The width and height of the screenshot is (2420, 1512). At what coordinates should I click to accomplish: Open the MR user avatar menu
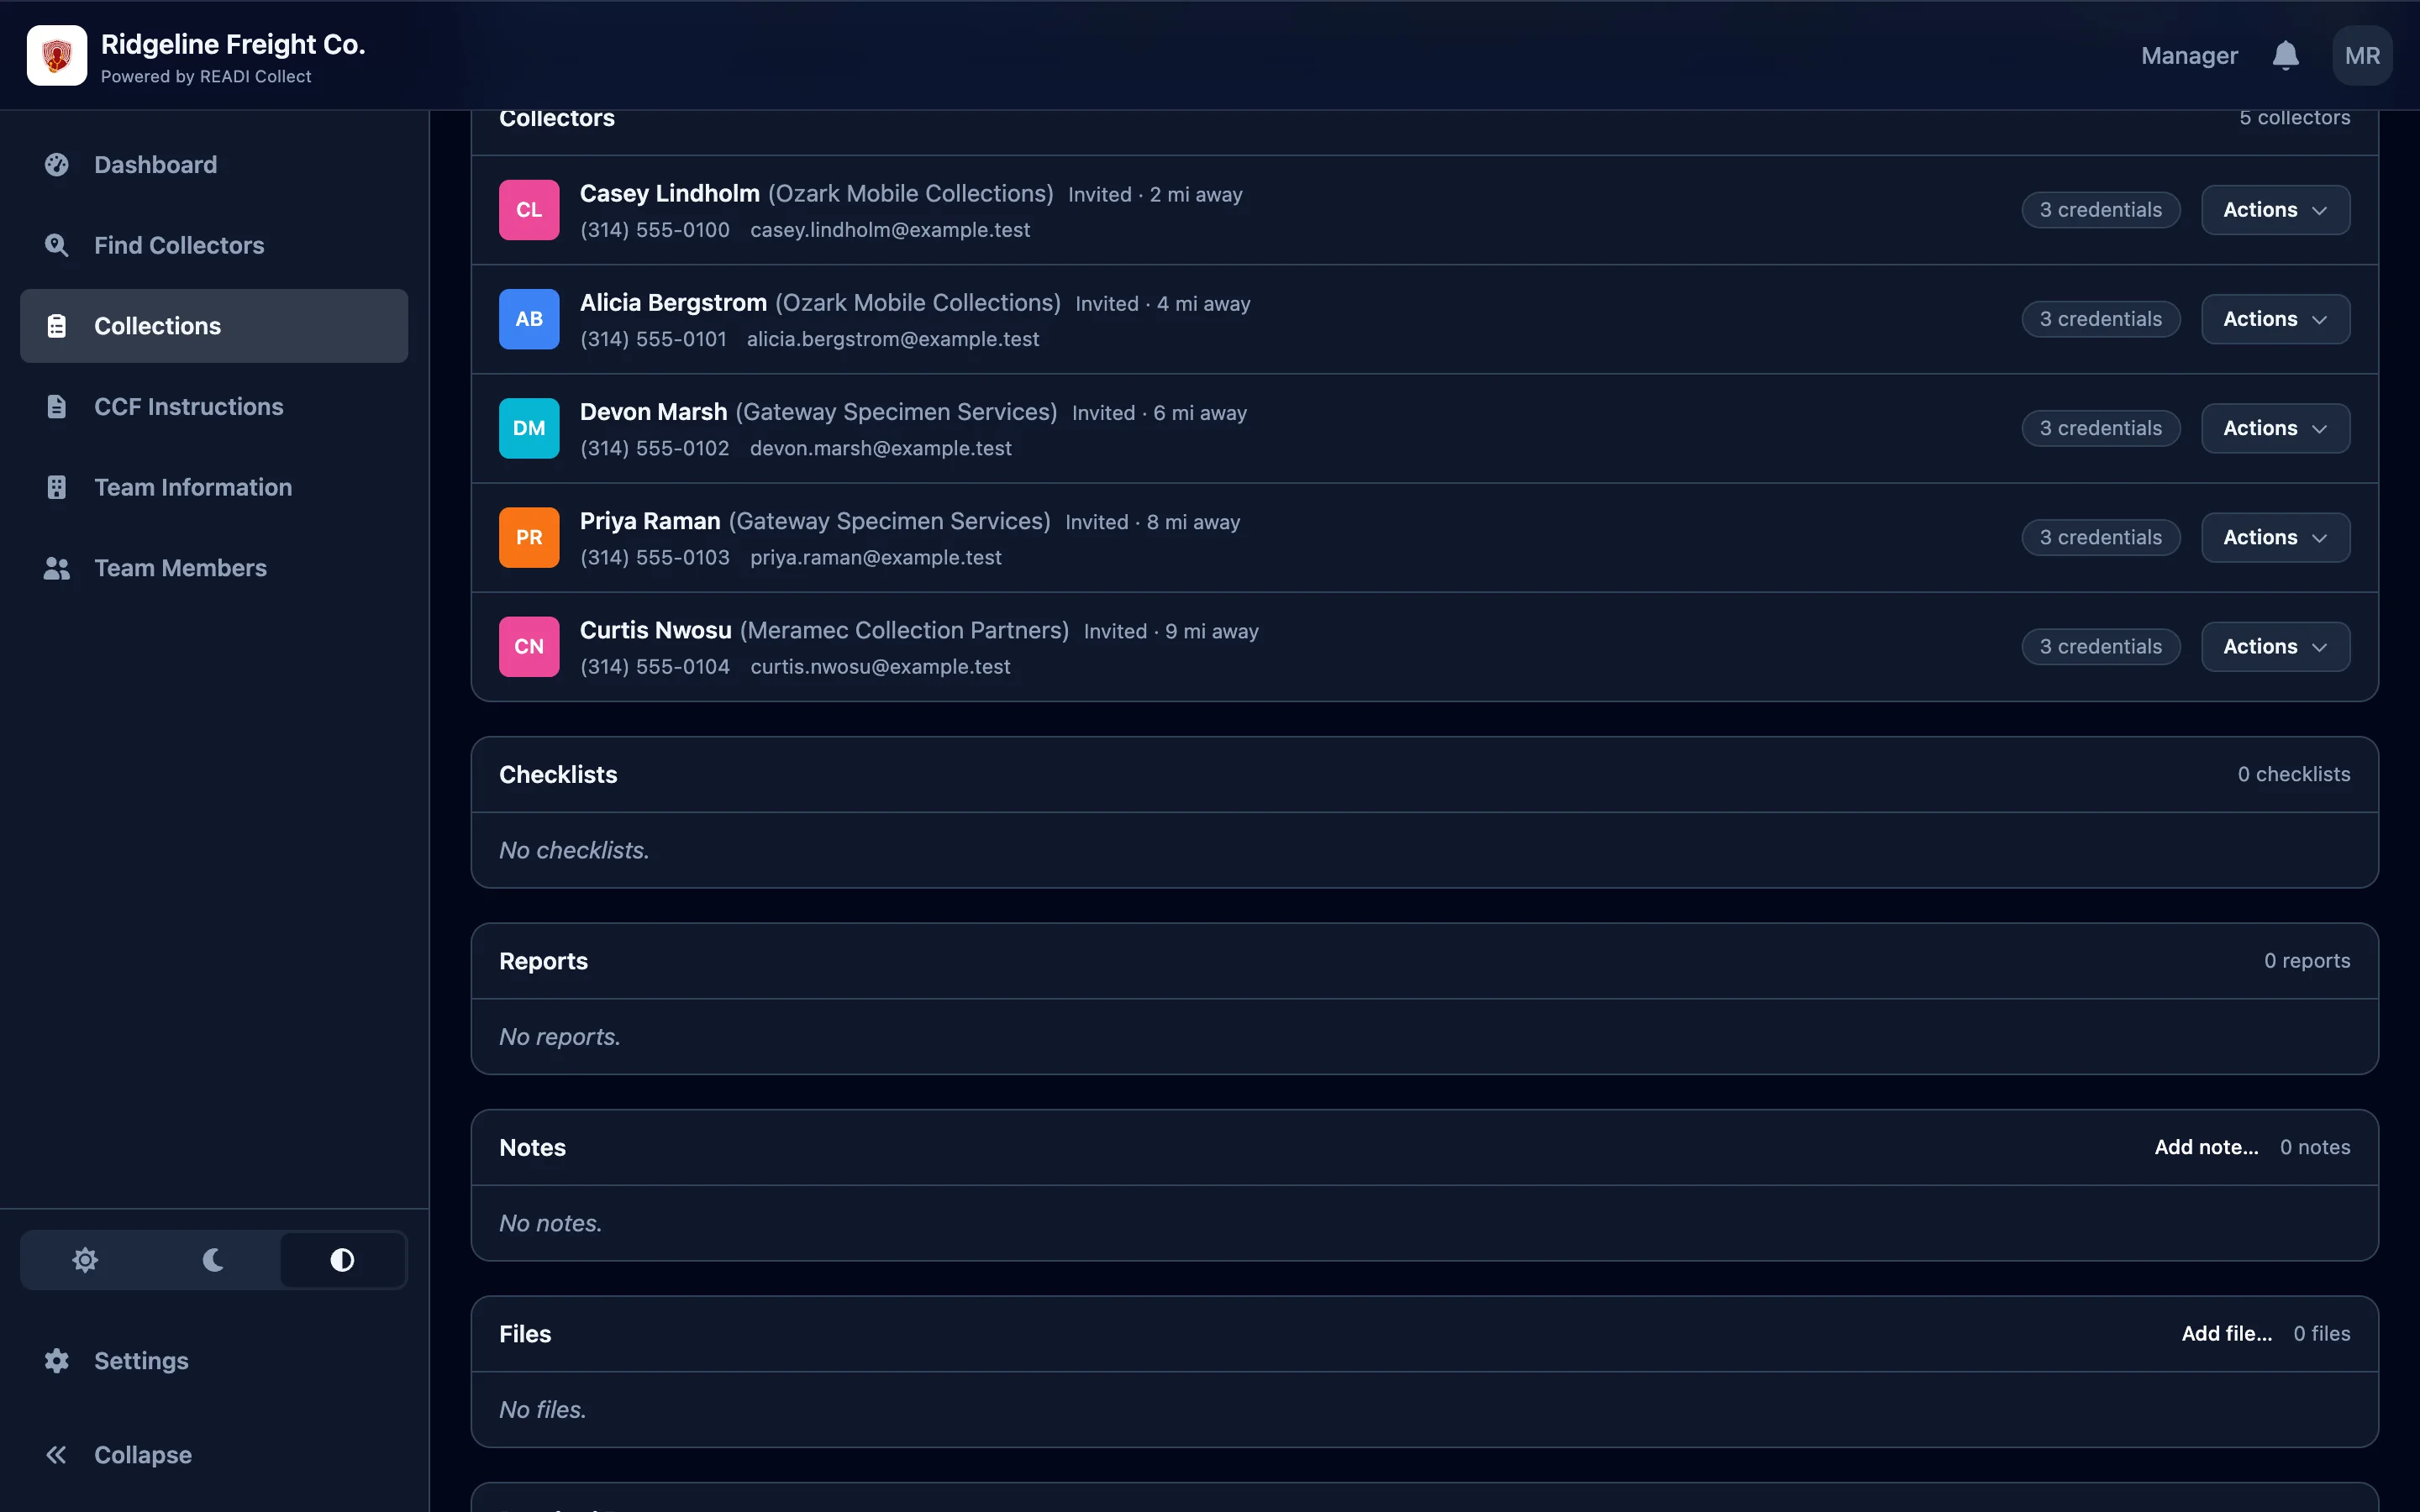pos(2362,55)
